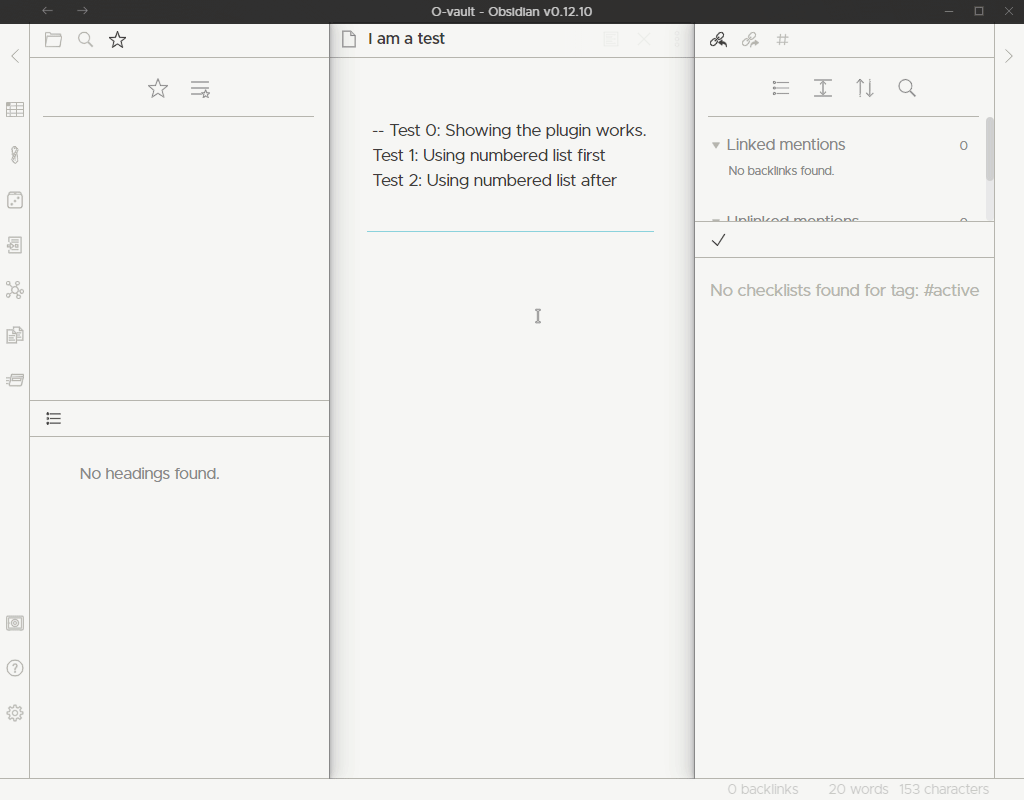Toggle collapse results in the backlinks pane

pos(781,88)
